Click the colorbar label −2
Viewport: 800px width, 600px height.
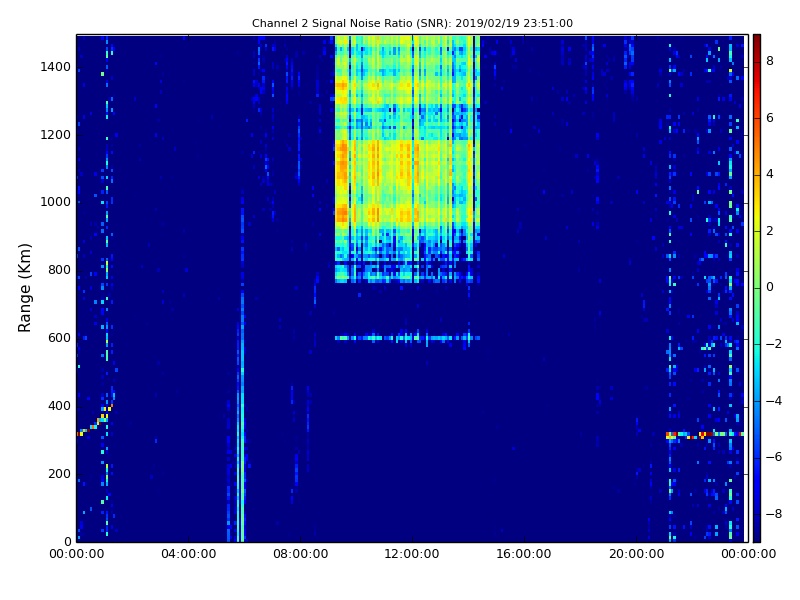click(774, 344)
